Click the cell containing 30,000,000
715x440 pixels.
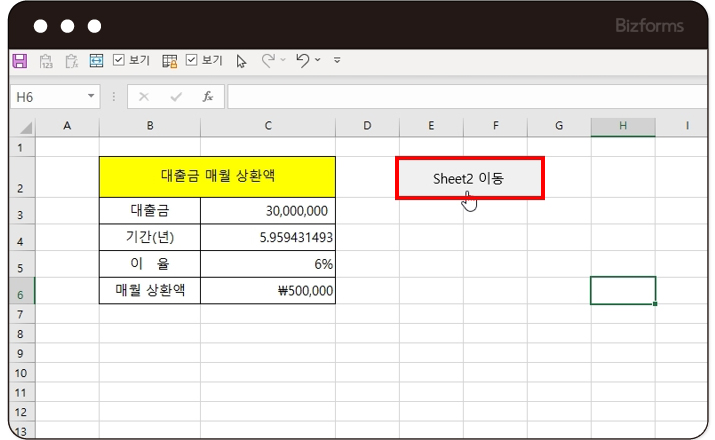(x=268, y=211)
